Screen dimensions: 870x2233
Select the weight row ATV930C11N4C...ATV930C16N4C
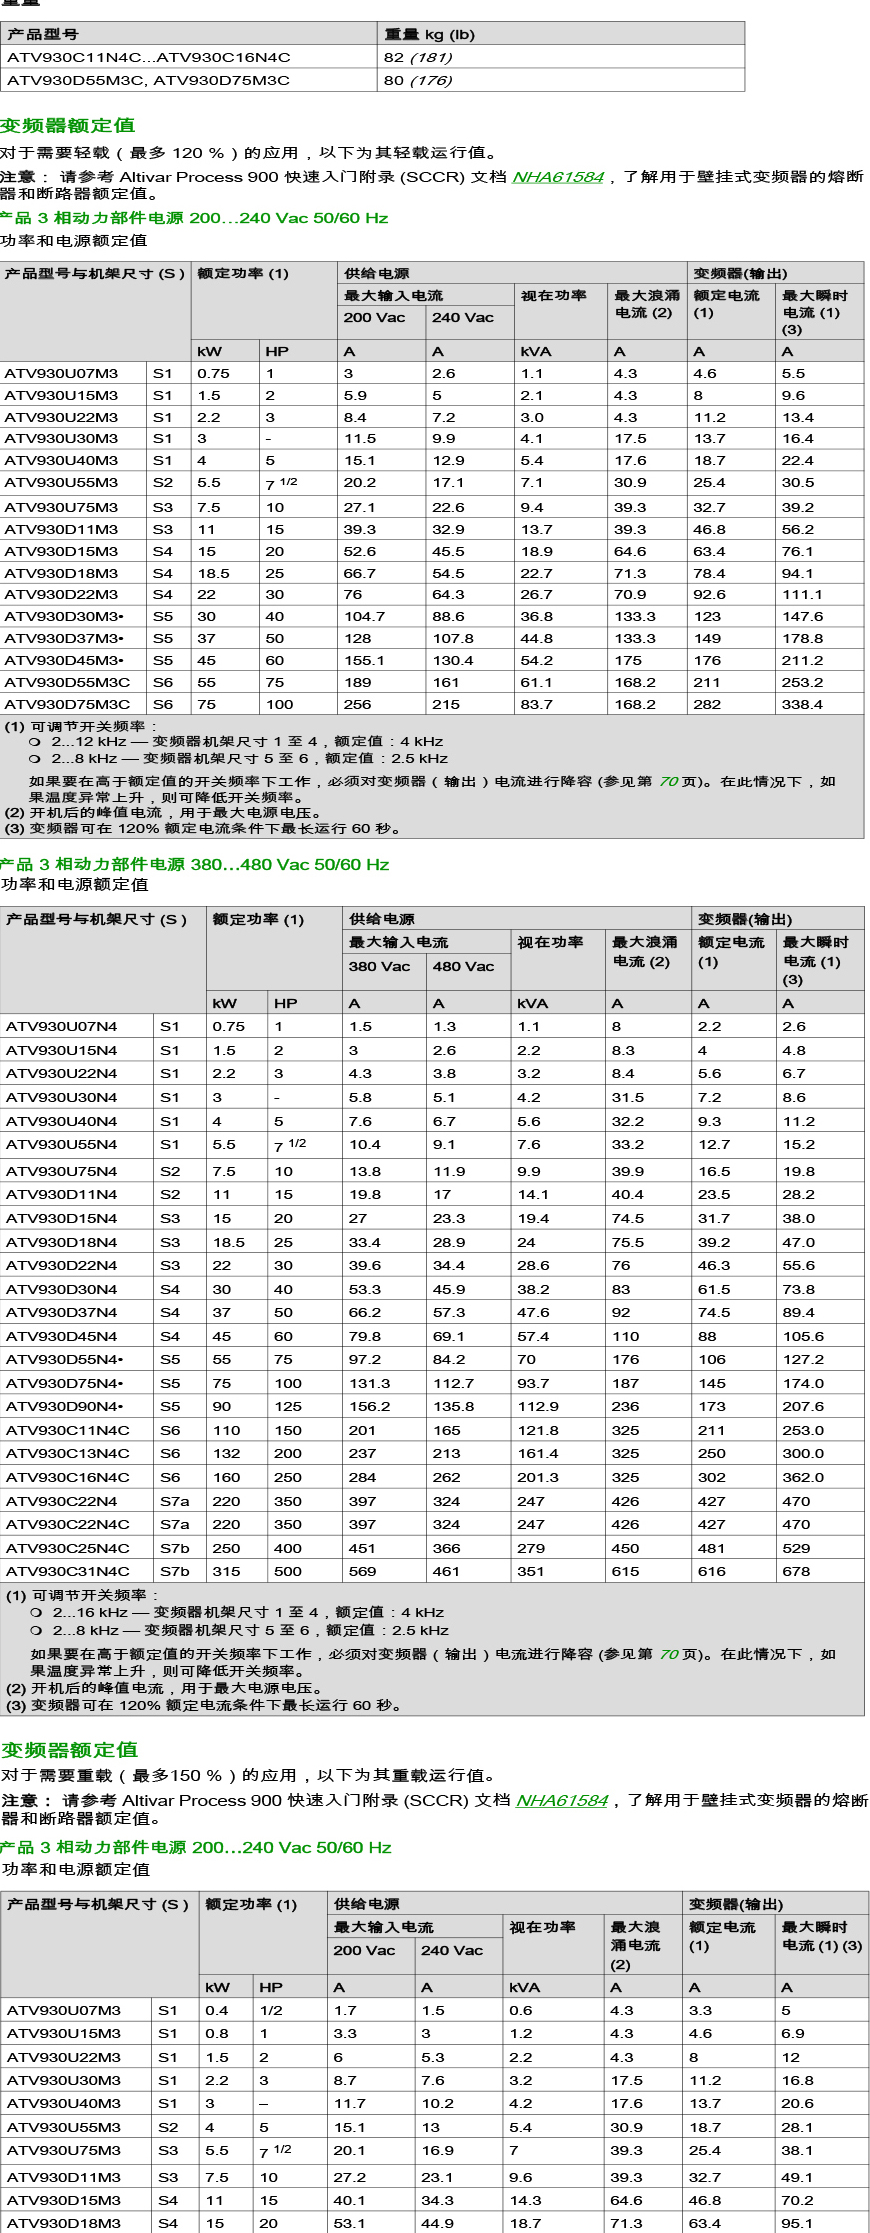coord(373,57)
